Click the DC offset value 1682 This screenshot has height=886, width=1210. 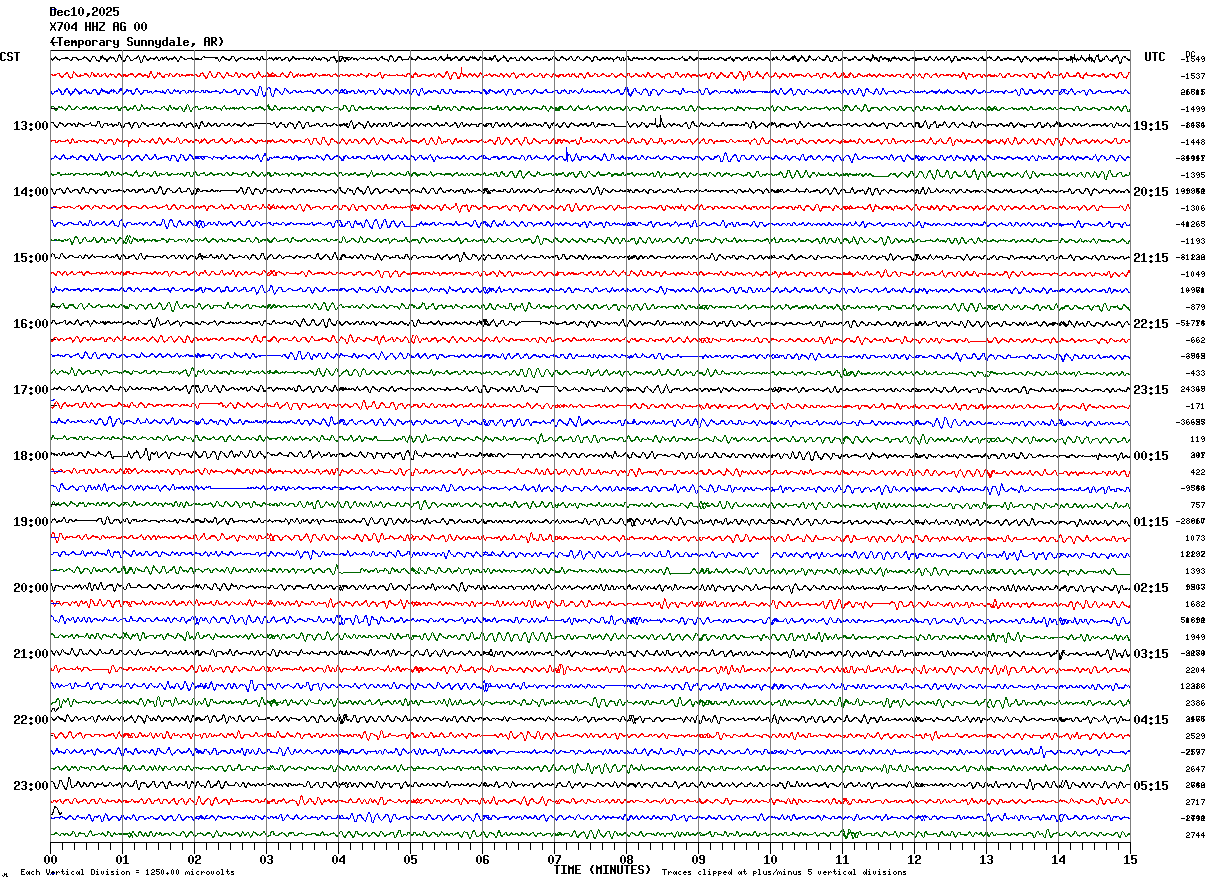click(x=1195, y=604)
